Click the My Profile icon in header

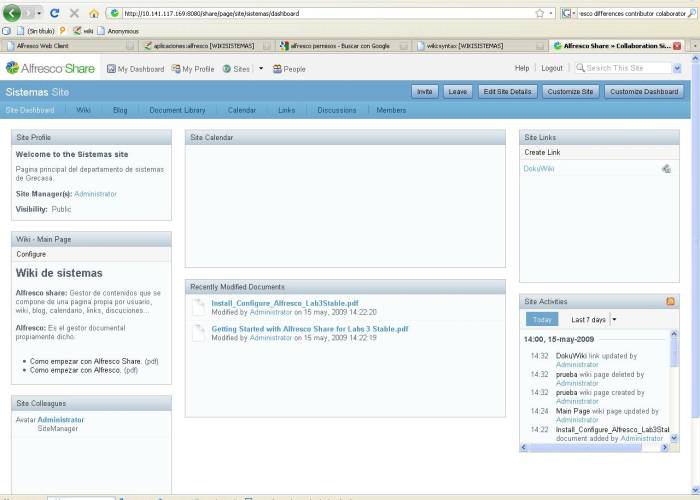click(175, 69)
